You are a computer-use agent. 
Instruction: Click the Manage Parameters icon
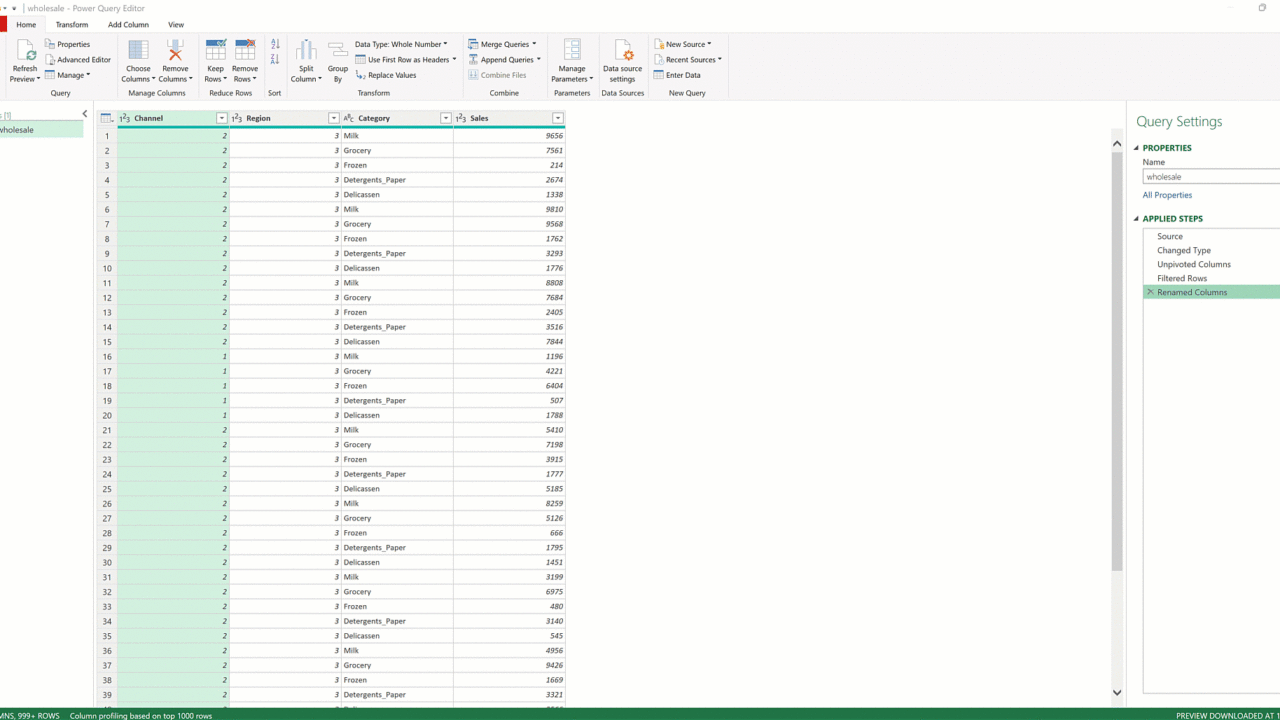(572, 52)
